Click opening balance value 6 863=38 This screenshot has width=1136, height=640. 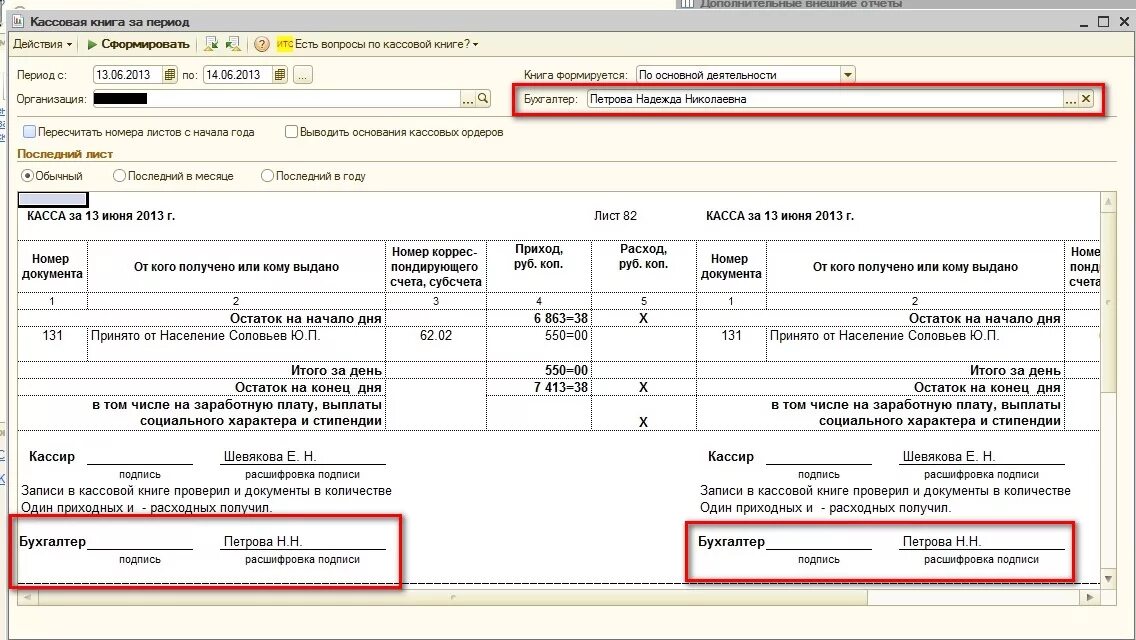[561, 318]
